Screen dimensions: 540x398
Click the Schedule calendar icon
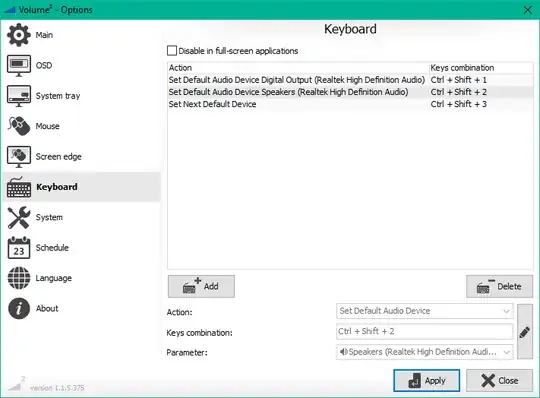tap(19, 248)
